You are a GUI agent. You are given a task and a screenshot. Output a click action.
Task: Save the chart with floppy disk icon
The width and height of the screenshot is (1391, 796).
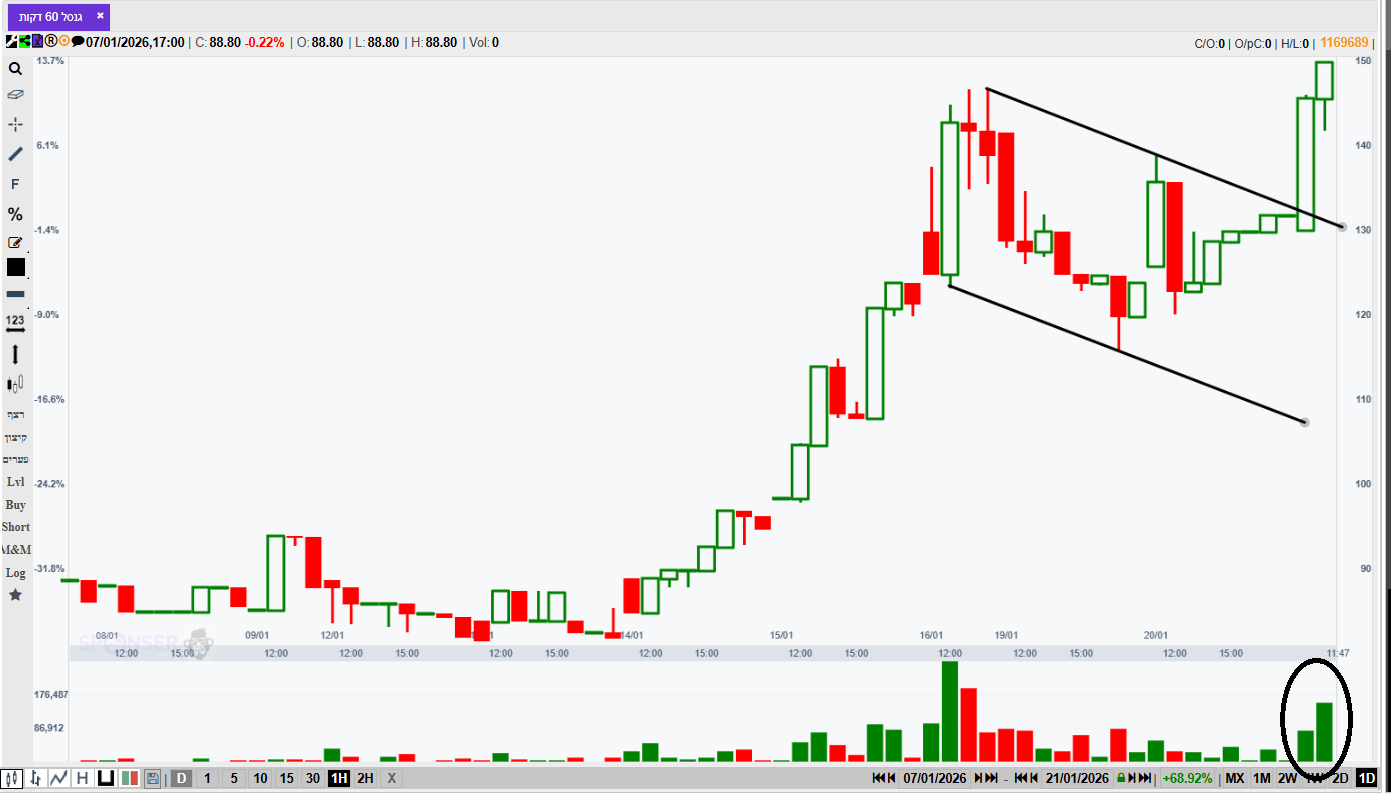(x=153, y=778)
